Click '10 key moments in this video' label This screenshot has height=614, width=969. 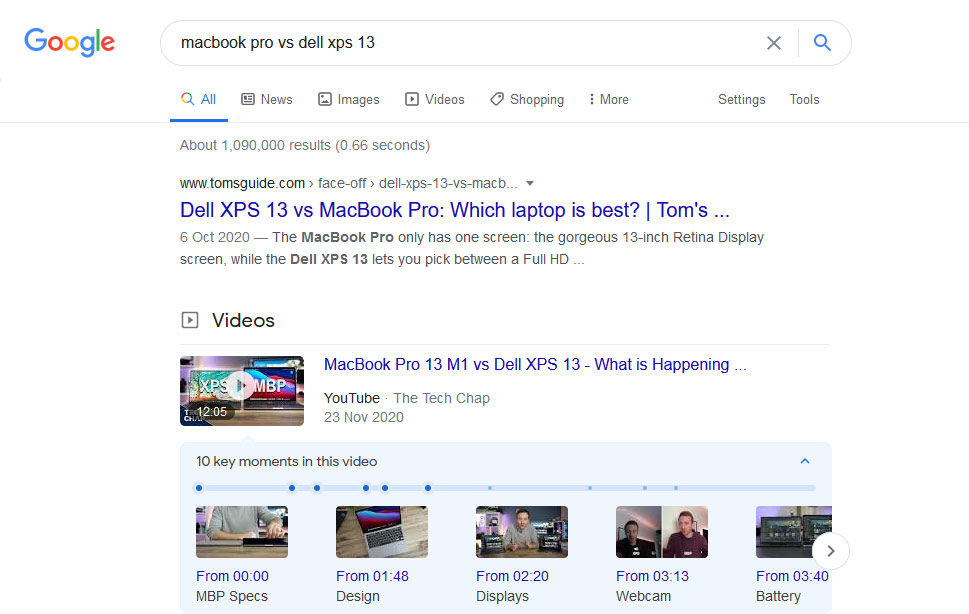[x=286, y=461]
